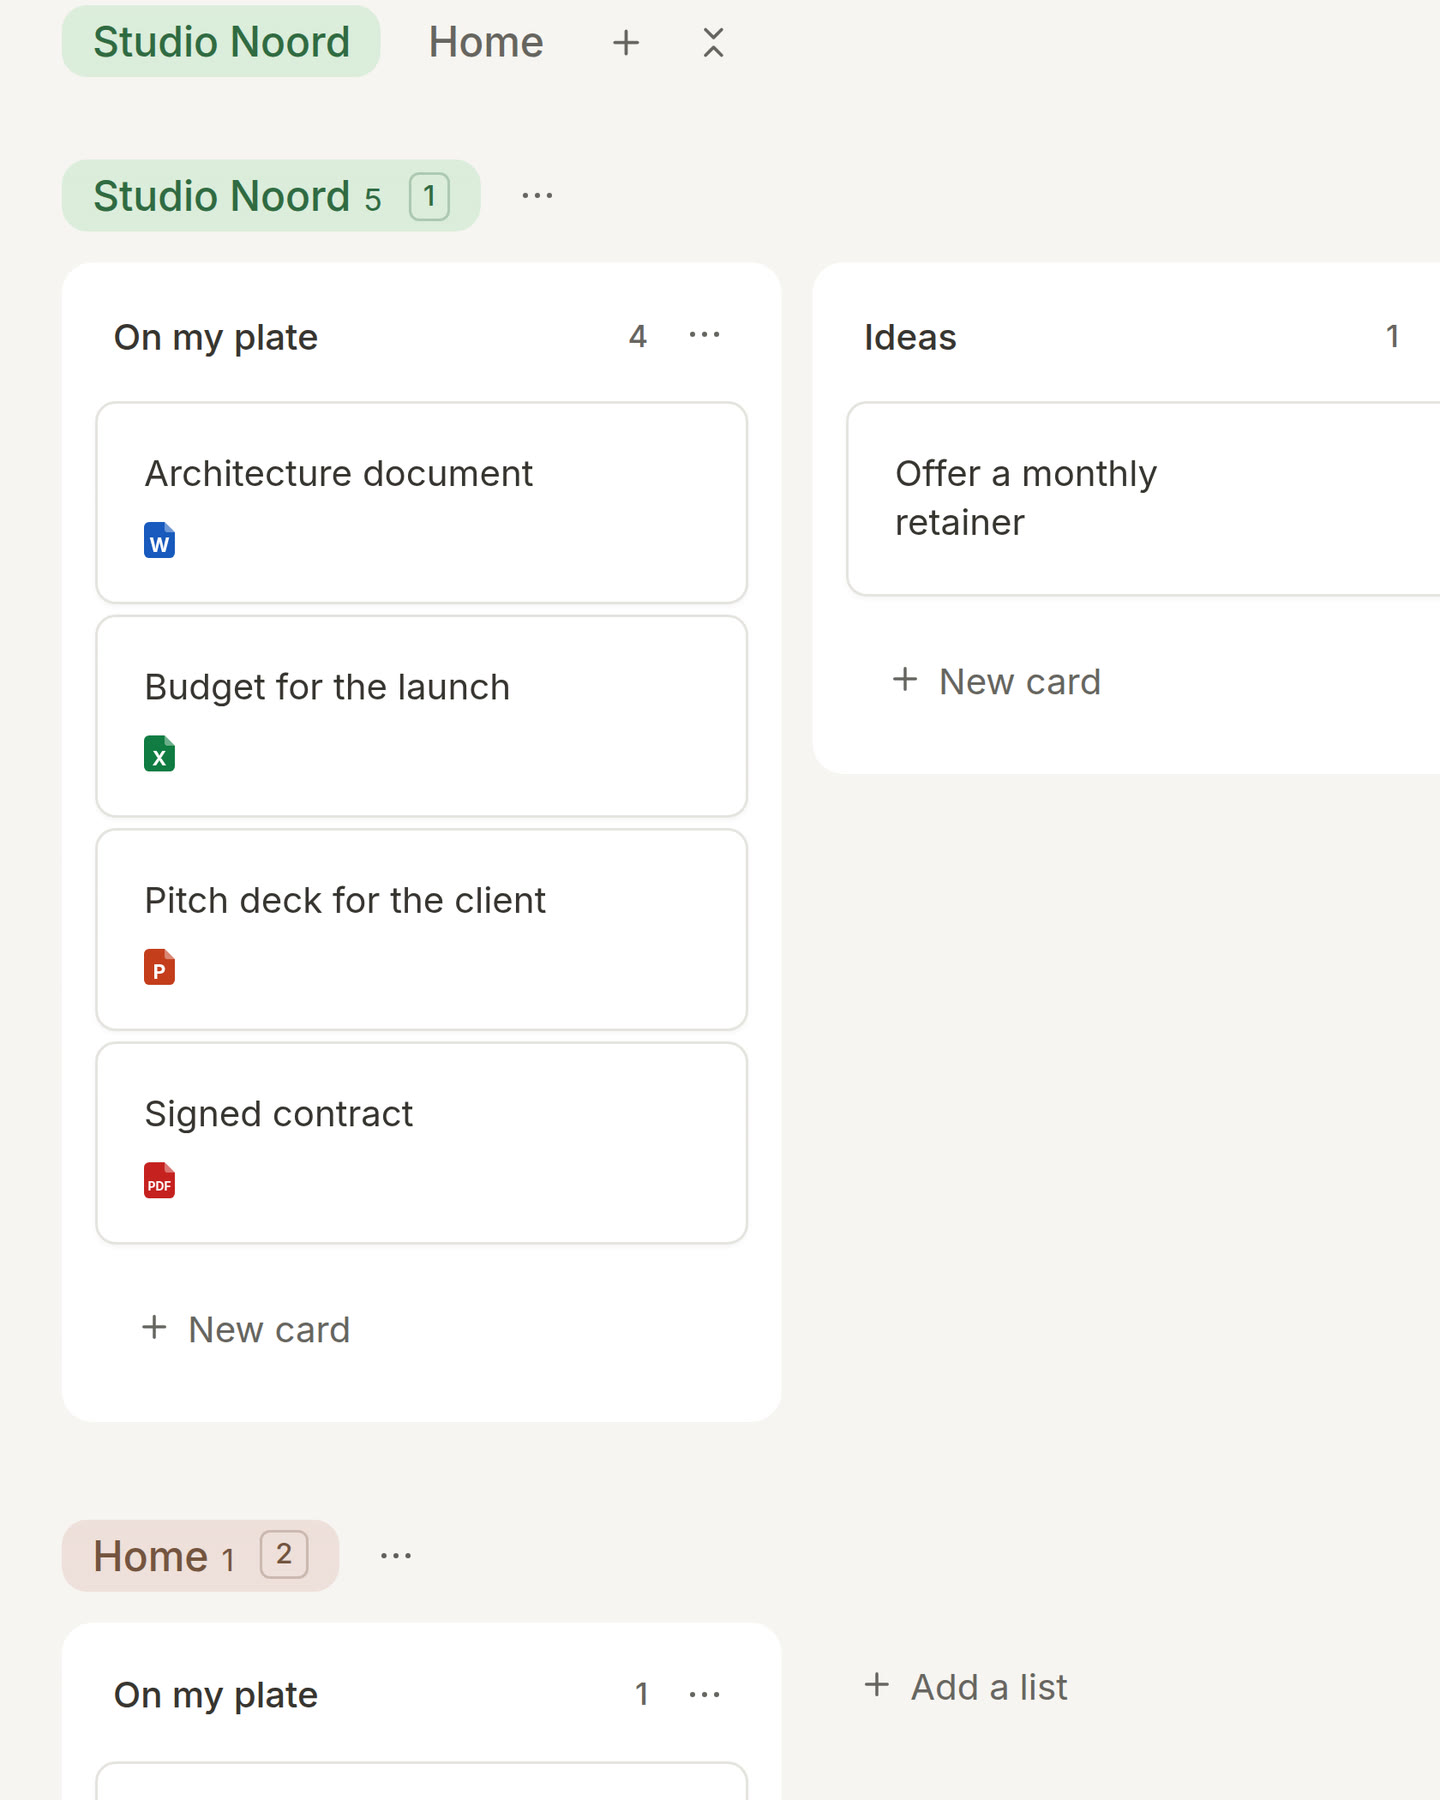The height and width of the screenshot is (1800, 1440).
Task: Click the Ideas list title
Action: click(x=910, y=338)
